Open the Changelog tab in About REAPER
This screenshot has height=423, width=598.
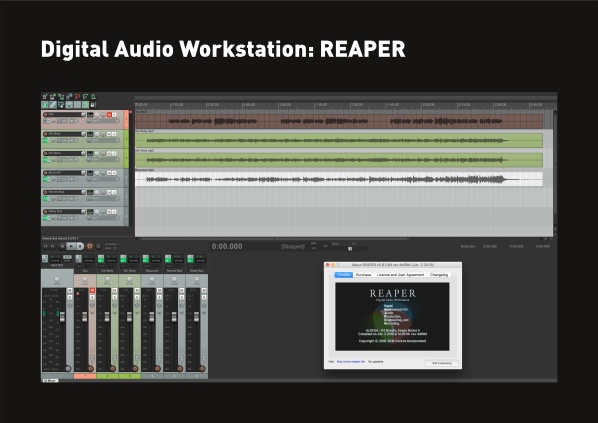[439, 275]
